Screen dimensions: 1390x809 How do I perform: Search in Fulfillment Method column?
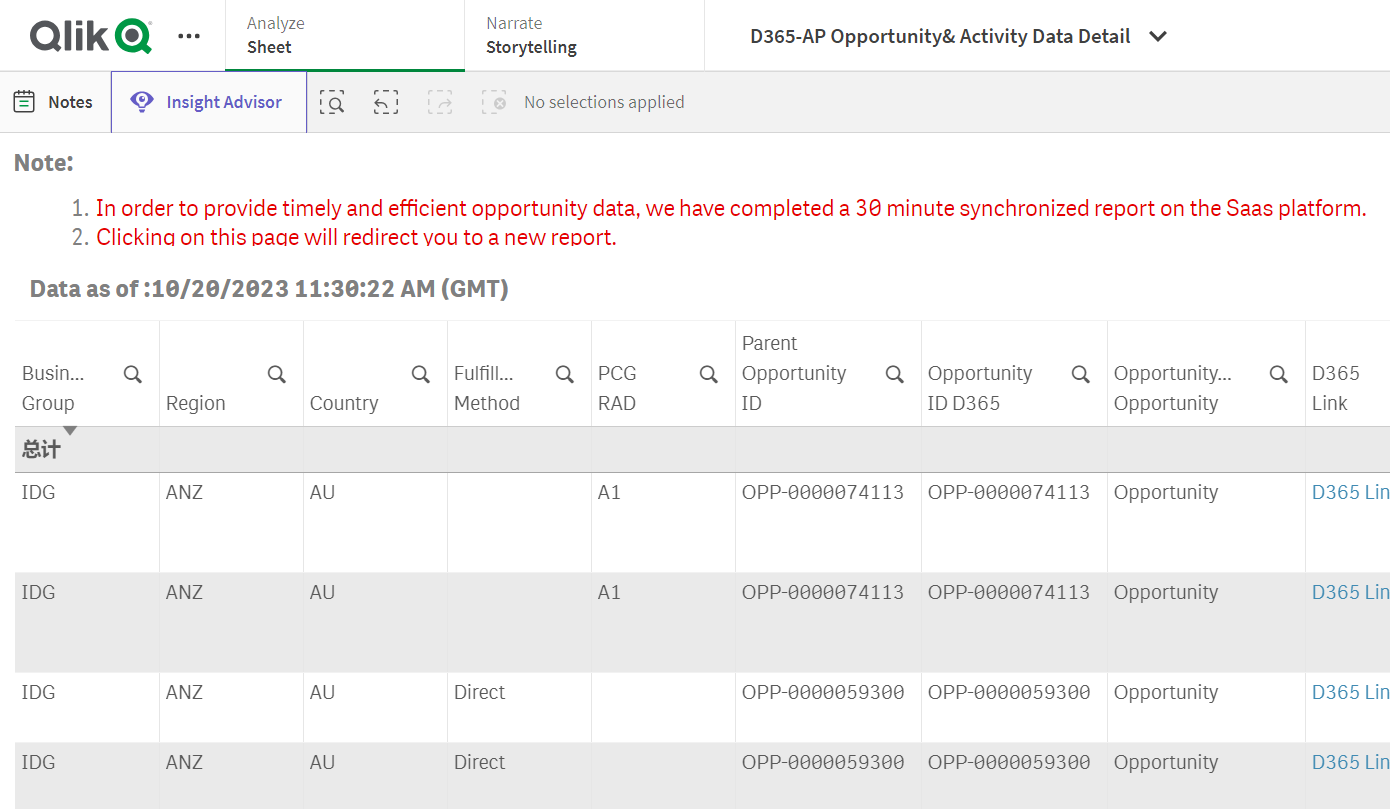pos(564,374)
